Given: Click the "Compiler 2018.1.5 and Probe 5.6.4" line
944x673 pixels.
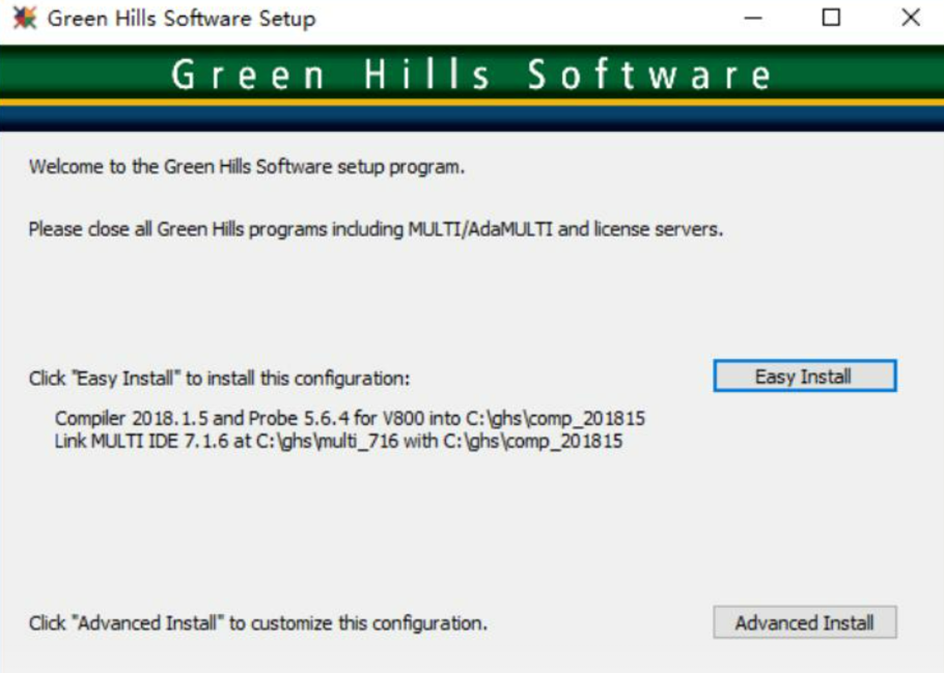Looking at the screenshot, I should [350, 418].
